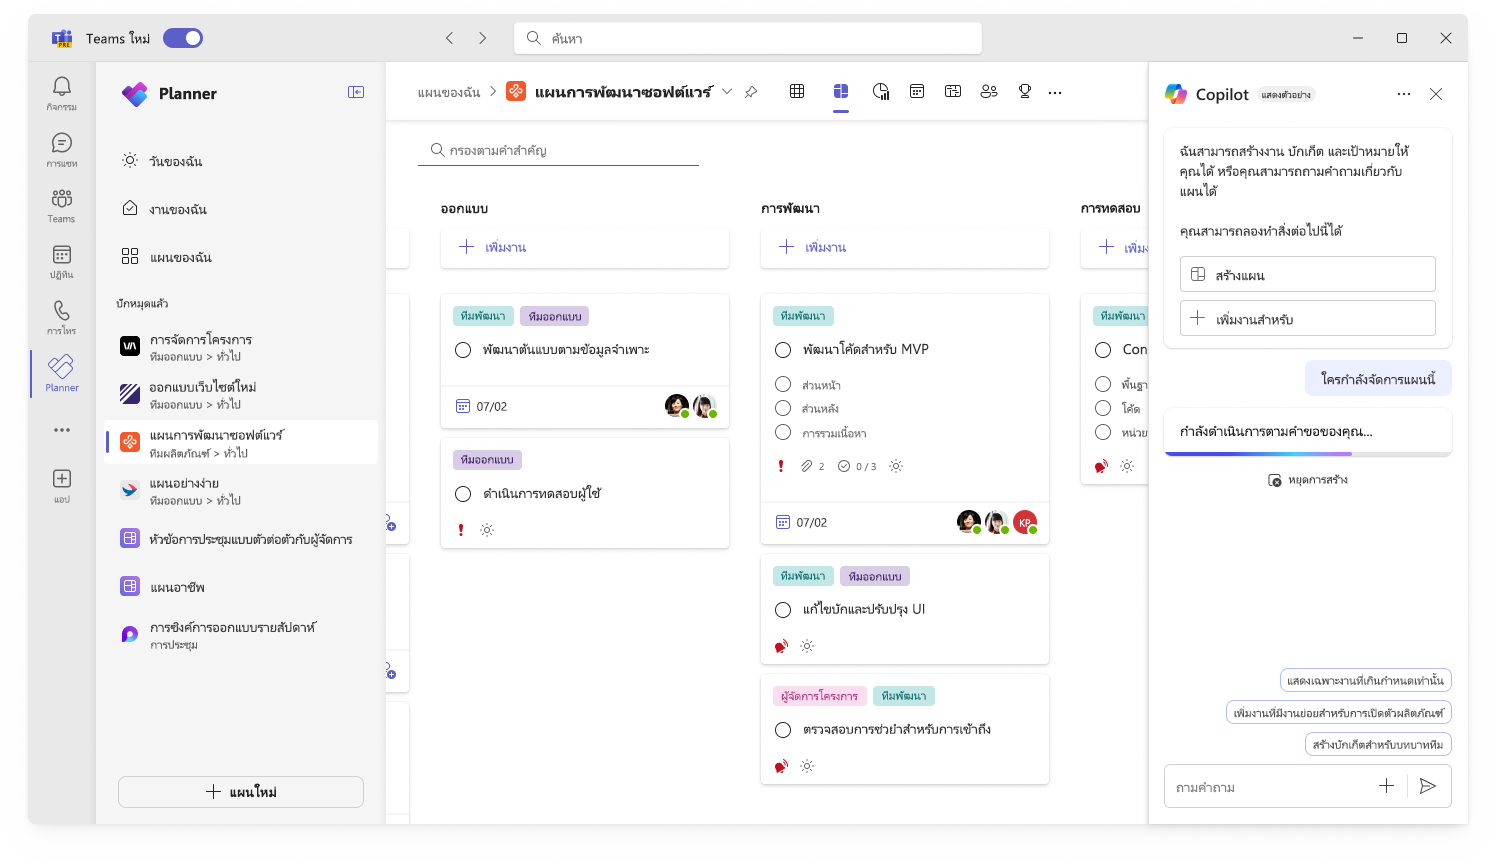Open วันของฉัน in Planner sidebar
This screenshot has width=1496, height=866.
click(242, 161)
